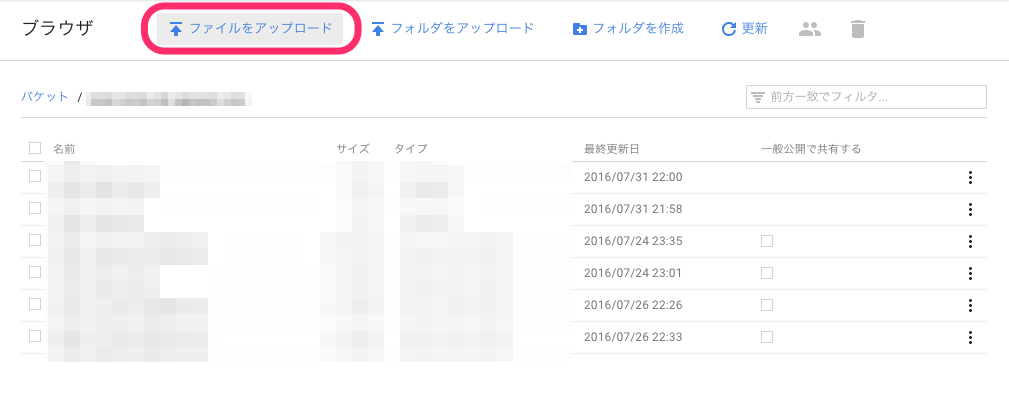Refresh the list with 更新 icon
Image resolution: width=1009 pixels, height=397 pixels.
pos(728,29)
